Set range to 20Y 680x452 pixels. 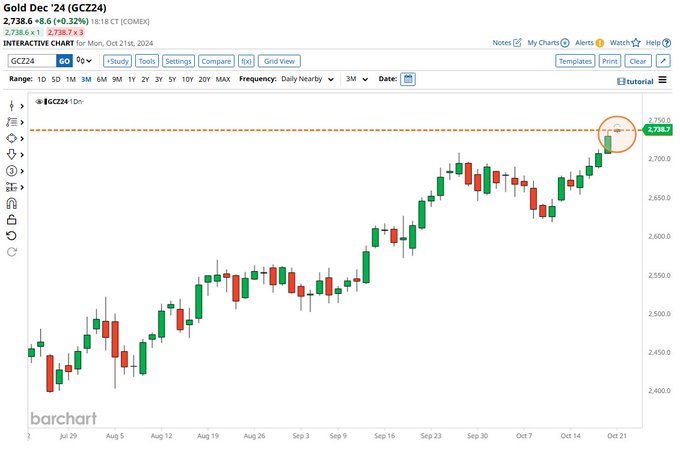pos(204,79)
